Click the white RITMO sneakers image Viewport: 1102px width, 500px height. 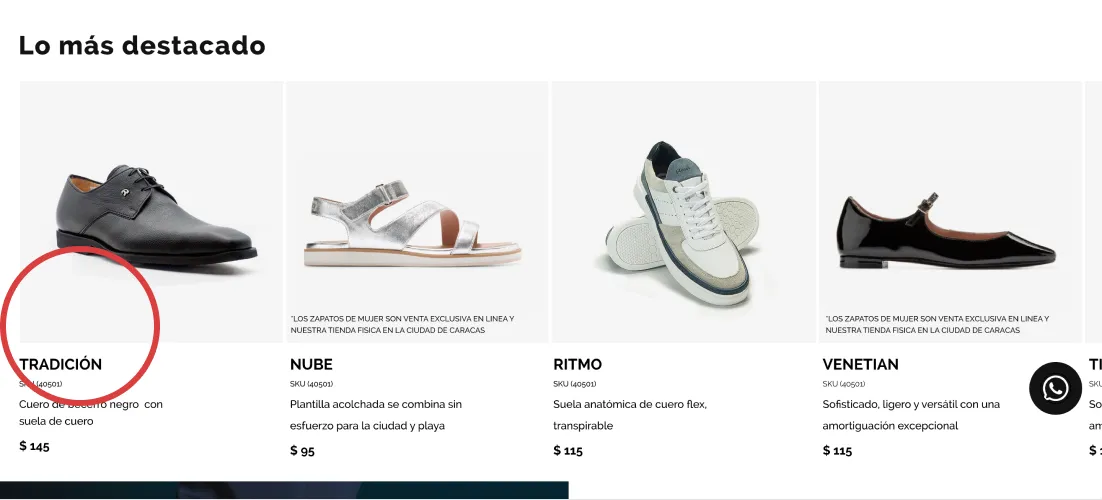pyautogui.click(x=683, y=212)
